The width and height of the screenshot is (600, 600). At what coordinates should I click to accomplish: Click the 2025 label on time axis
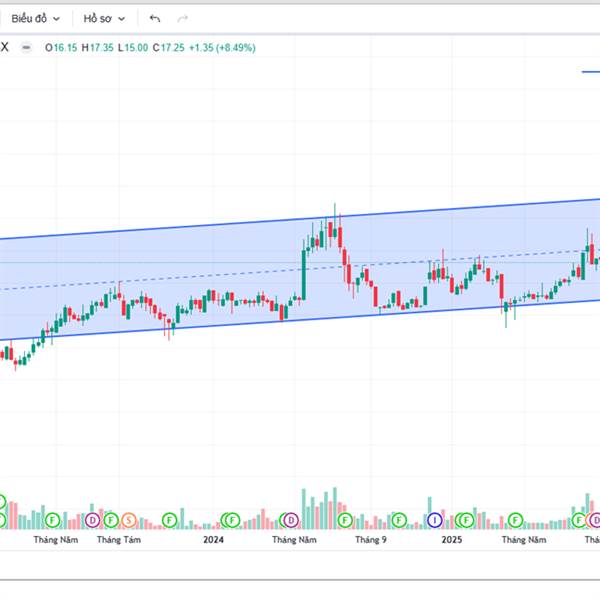(452, 540)
